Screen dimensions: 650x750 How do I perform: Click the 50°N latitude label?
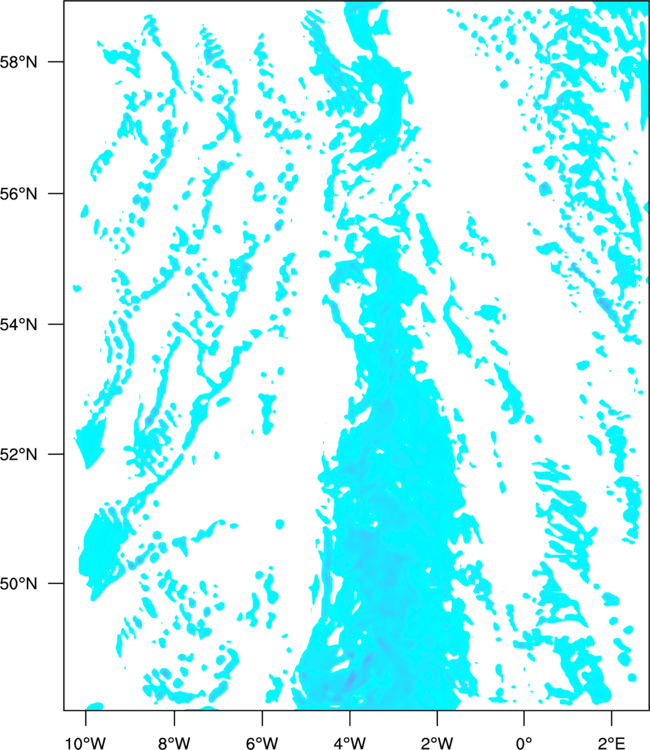click(x=18, y=584)
